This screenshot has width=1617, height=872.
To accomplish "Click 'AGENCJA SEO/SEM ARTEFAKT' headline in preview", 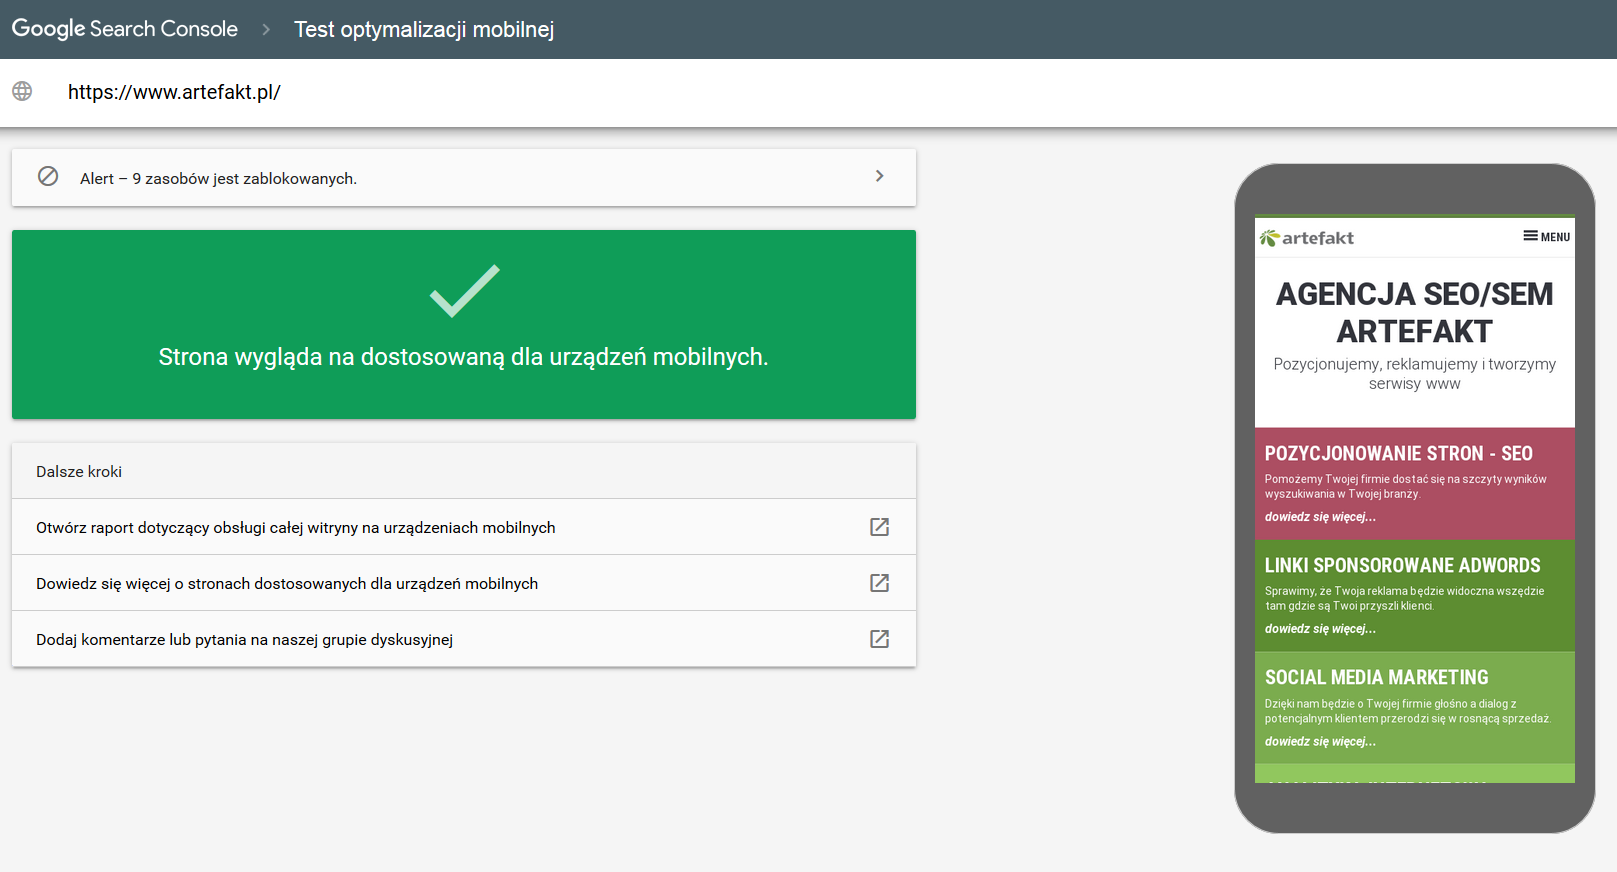I will pos(1415,312).
